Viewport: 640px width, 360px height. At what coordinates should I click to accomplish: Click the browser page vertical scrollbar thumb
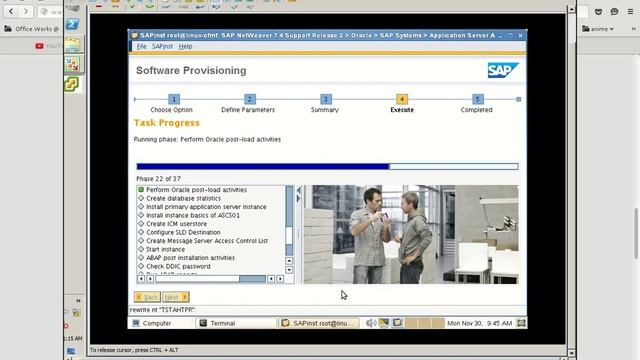(x=636, y=233)
